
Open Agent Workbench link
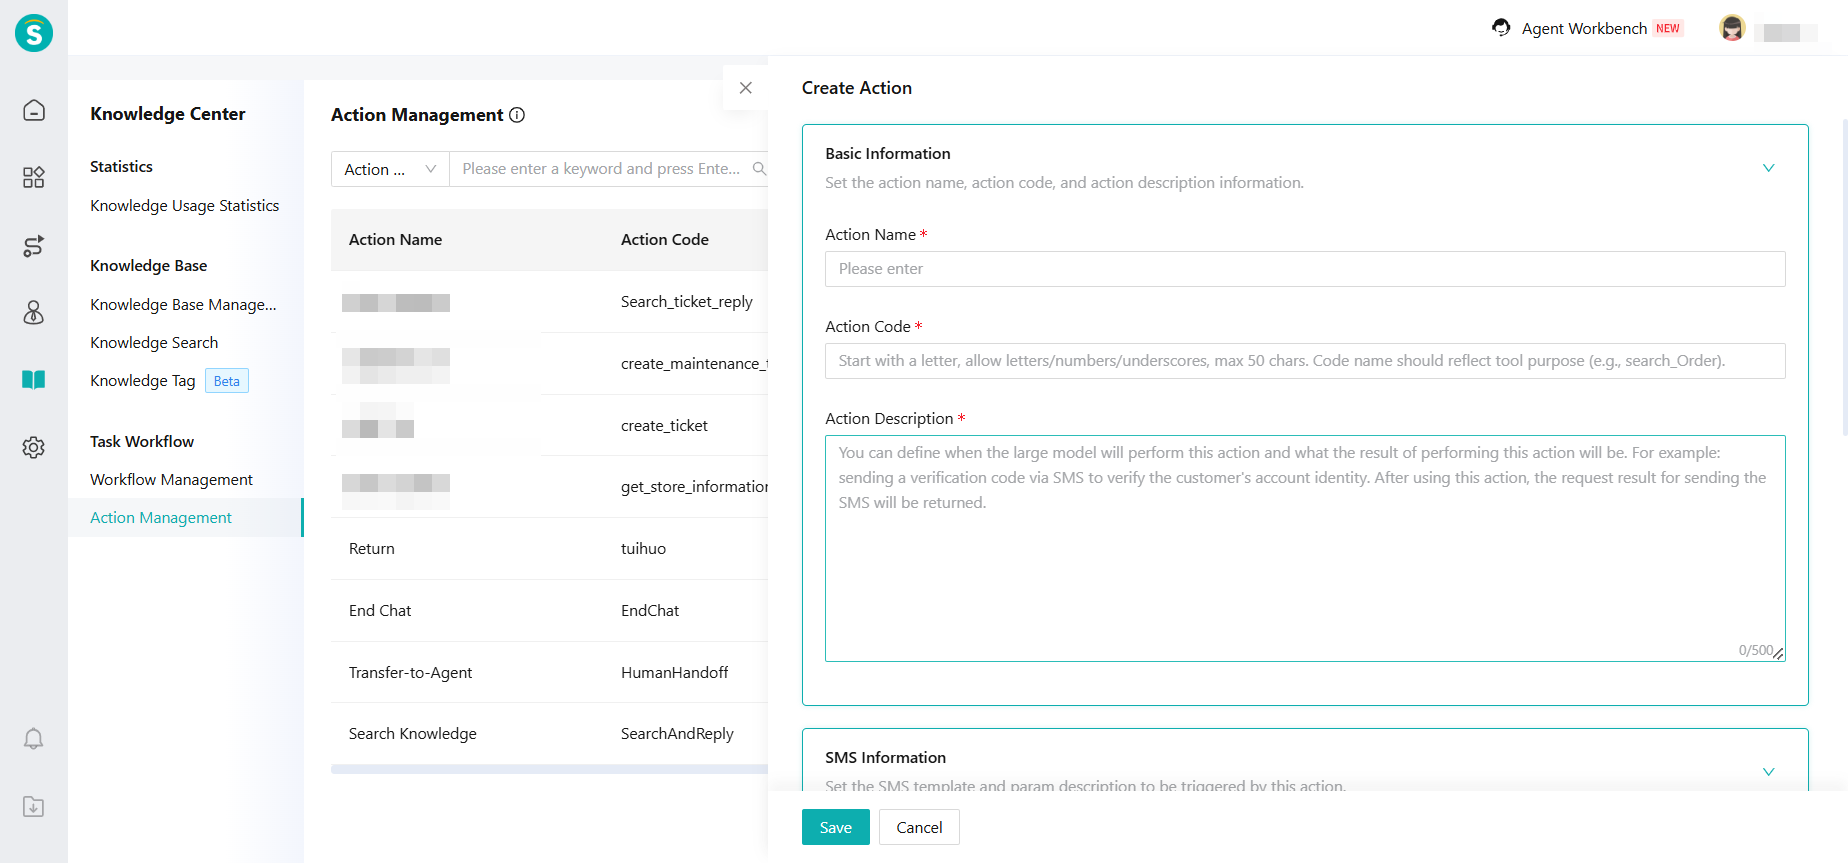click(x=1584, y=29)
